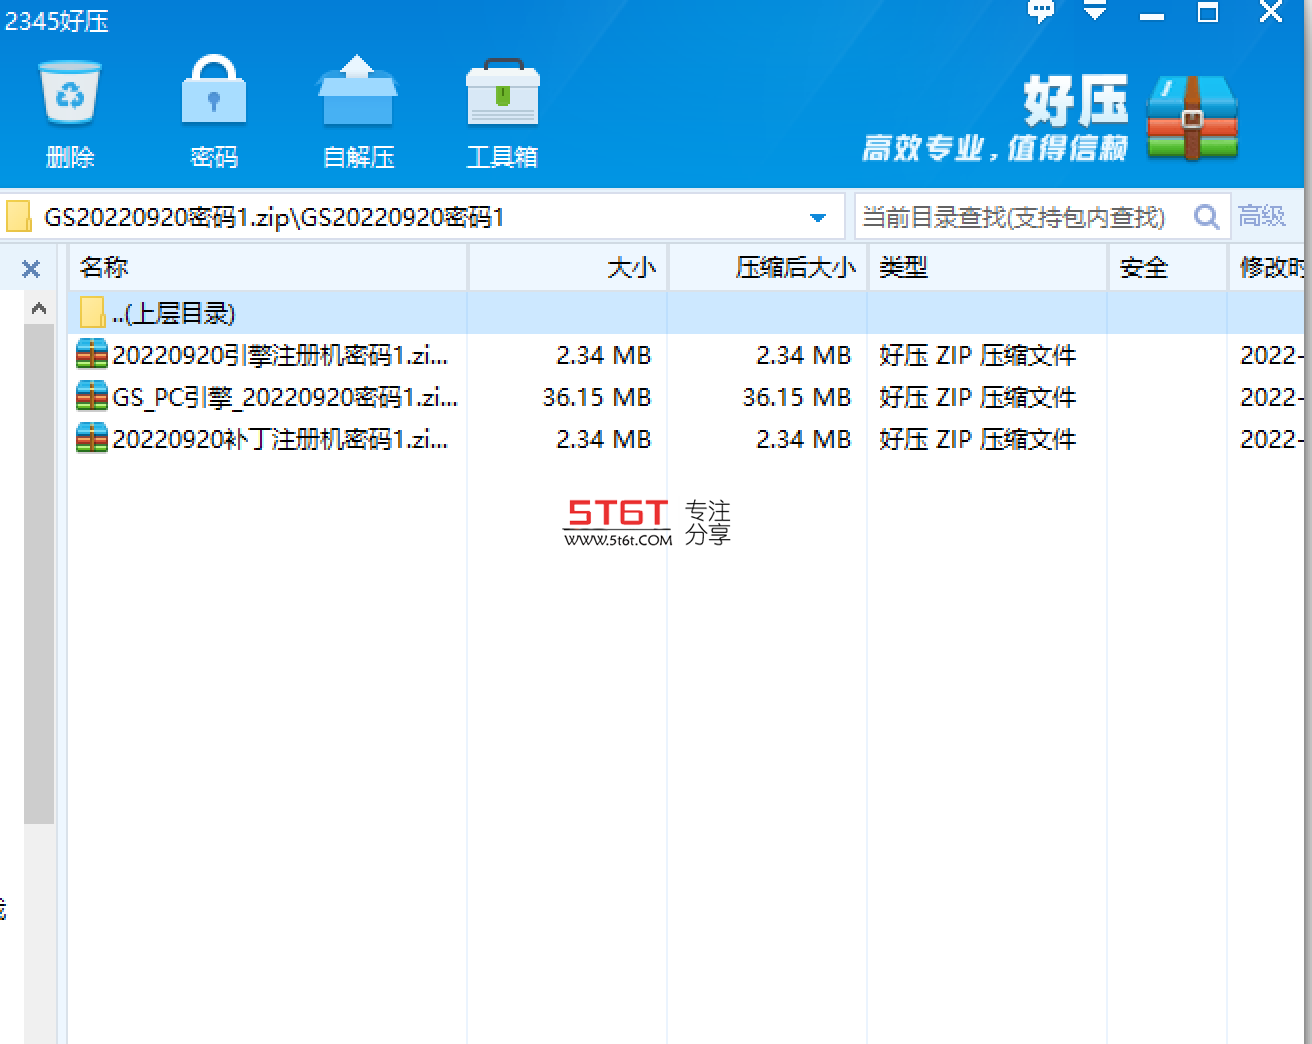Sort by Type (类型) column header
The height and width of the screenshot is (1044, 1312).
[x=988, y=267]
